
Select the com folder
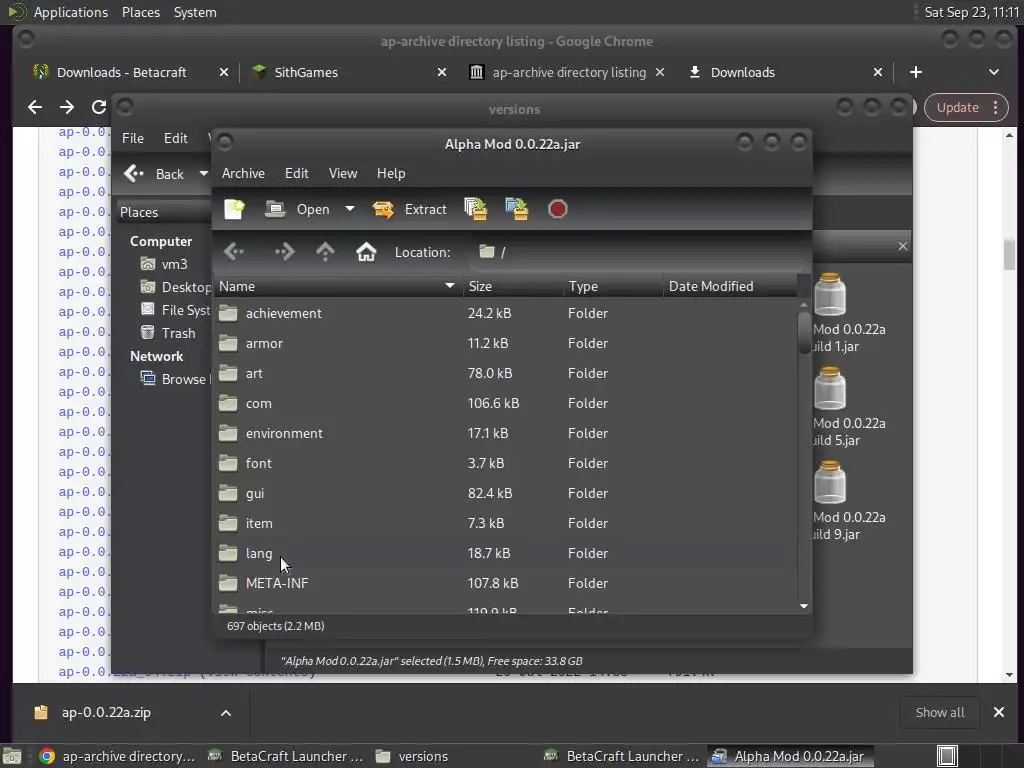click(505, 404)
